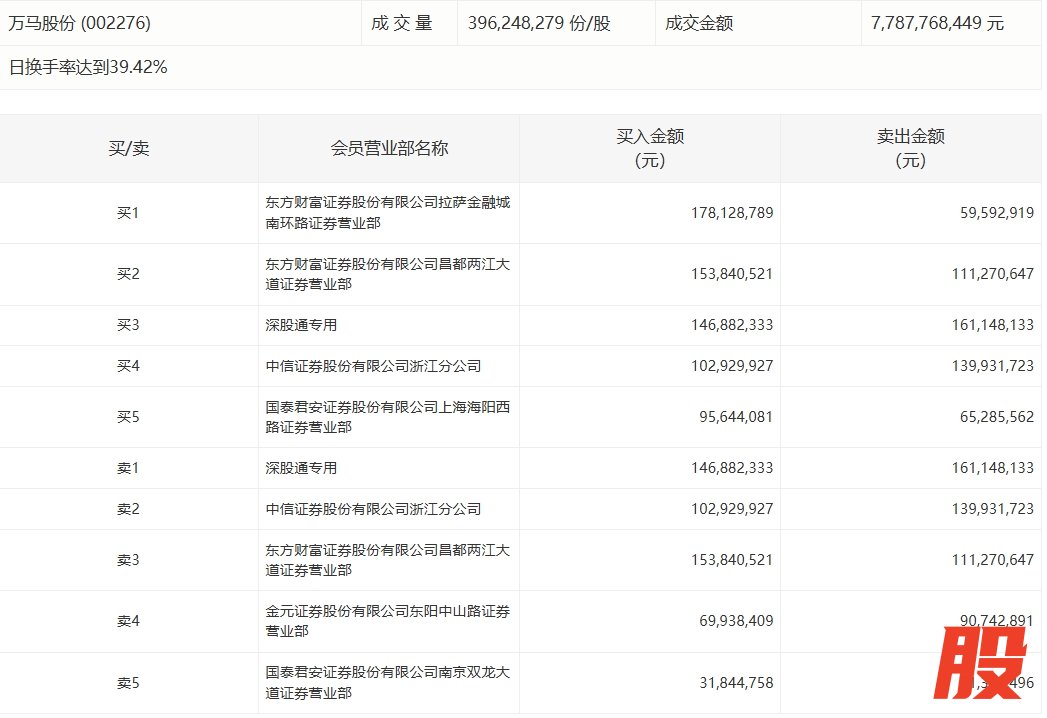Select the 买1 row label

point(128,213)
